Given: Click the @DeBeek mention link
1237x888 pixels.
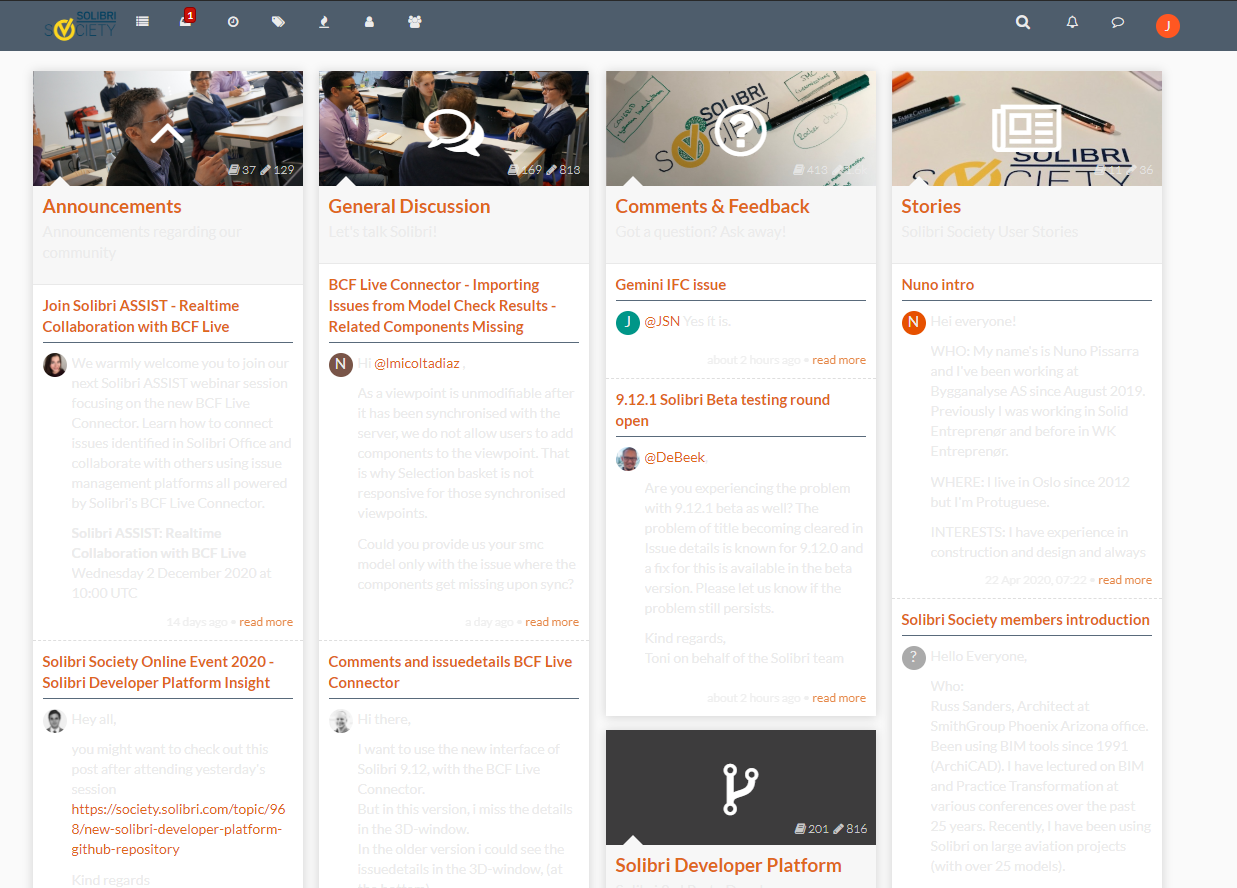Looking at the screenshot, I should coord(675,458).
